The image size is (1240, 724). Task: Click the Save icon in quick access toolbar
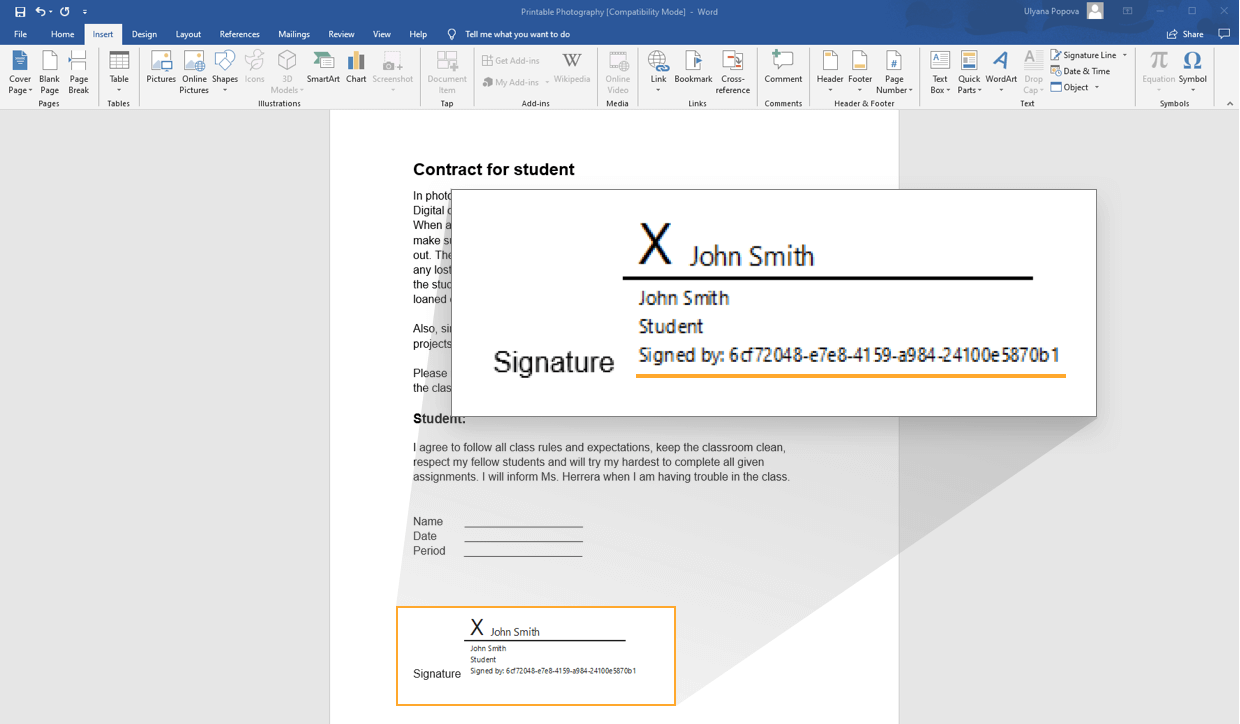pyautogui.click(x=19, y=12)
